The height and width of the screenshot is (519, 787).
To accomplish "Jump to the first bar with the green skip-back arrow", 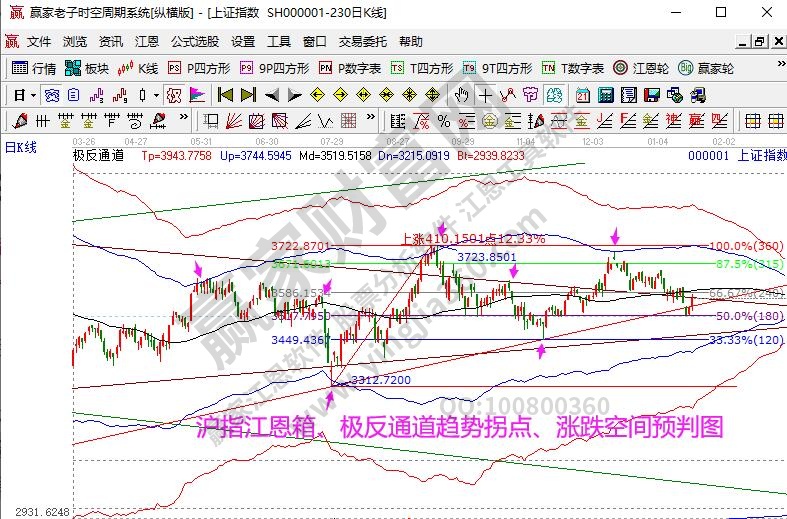I will click(225, 95).
